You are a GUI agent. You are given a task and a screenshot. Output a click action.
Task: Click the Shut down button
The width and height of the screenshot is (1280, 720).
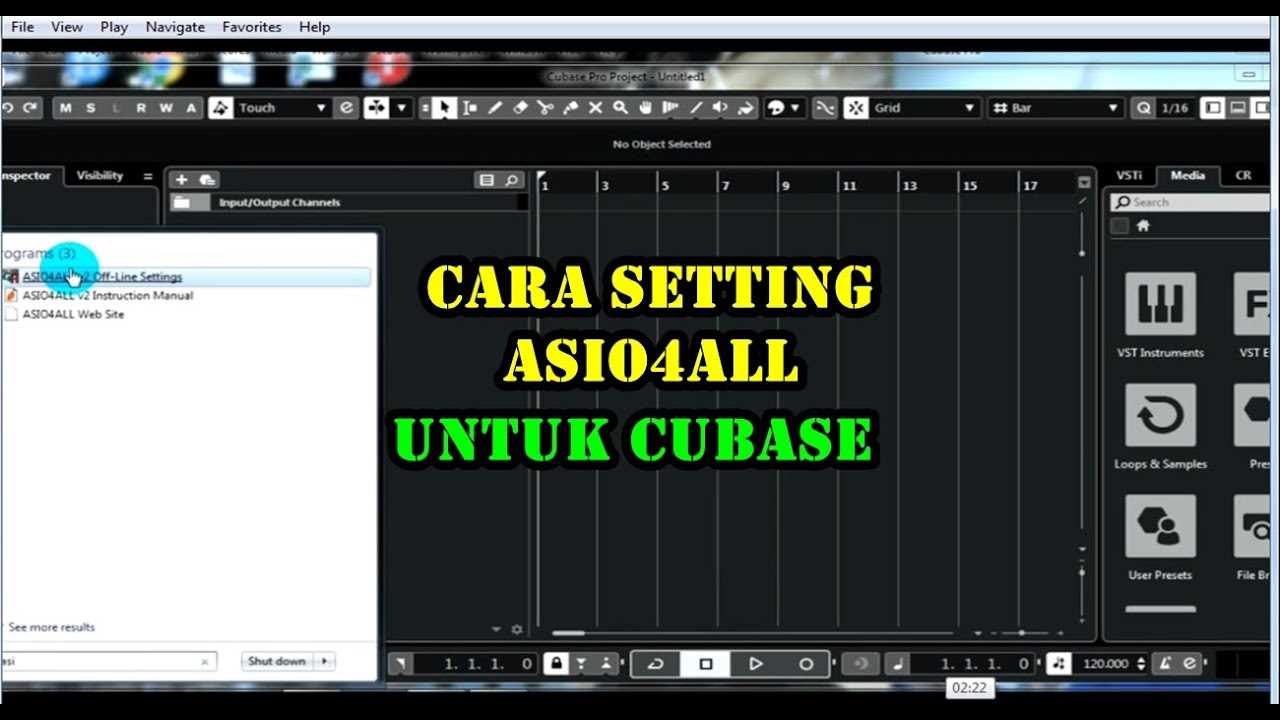[277, 661]
